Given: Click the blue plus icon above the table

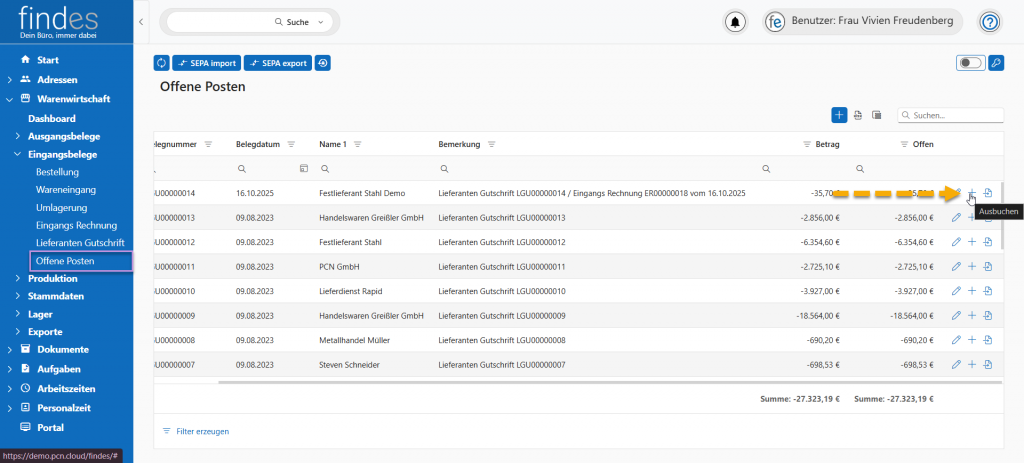Looking at the screenshot, I should (x=839, y=115).
